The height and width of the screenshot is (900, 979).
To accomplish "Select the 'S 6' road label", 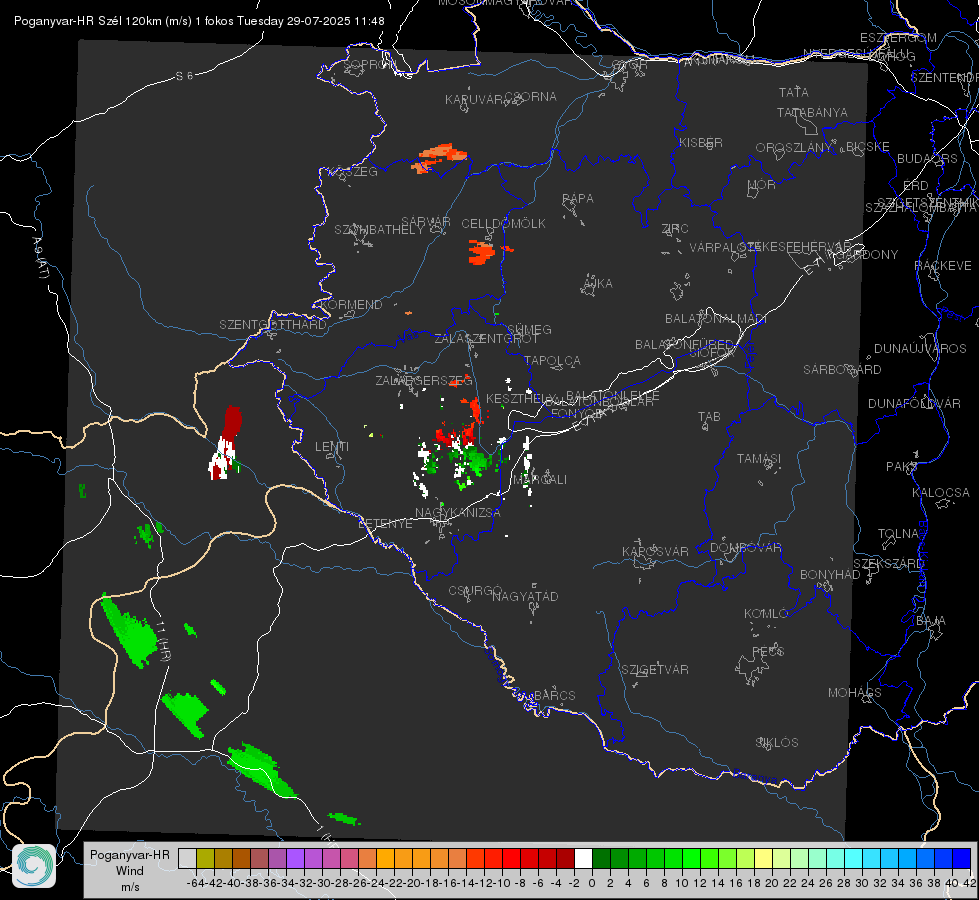I will (184, 76).
